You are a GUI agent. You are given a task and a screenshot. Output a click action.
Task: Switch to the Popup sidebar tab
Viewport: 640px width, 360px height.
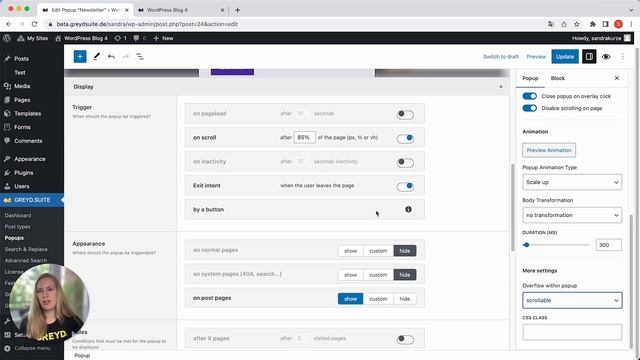(530, 78)
